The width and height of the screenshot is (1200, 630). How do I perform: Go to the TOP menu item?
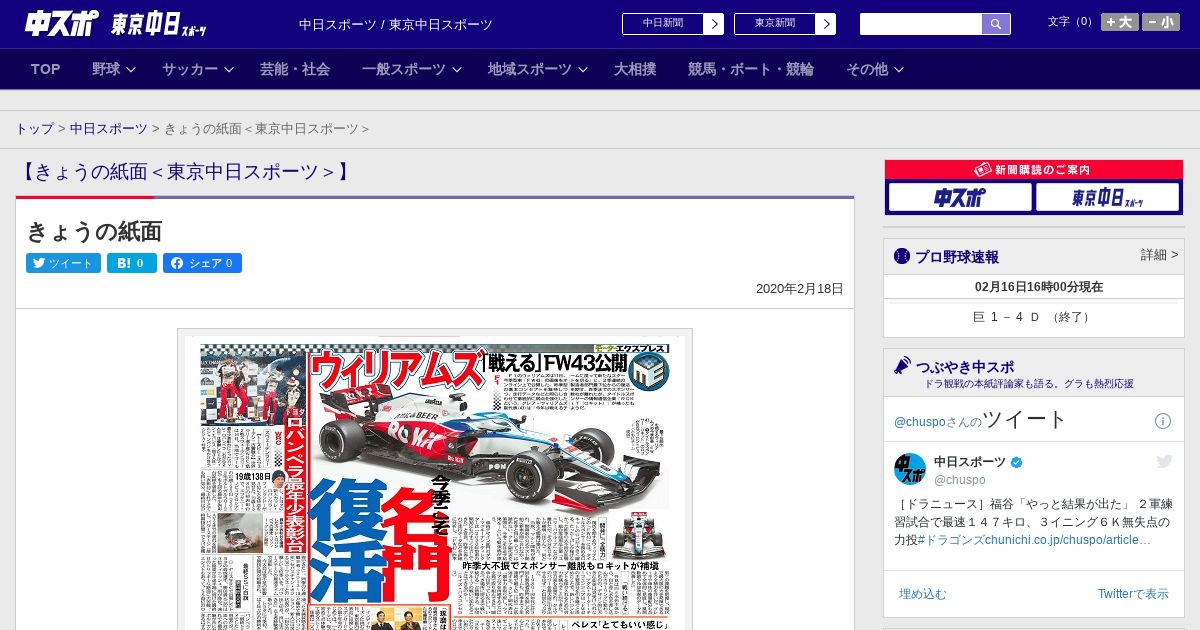(46, 69)
